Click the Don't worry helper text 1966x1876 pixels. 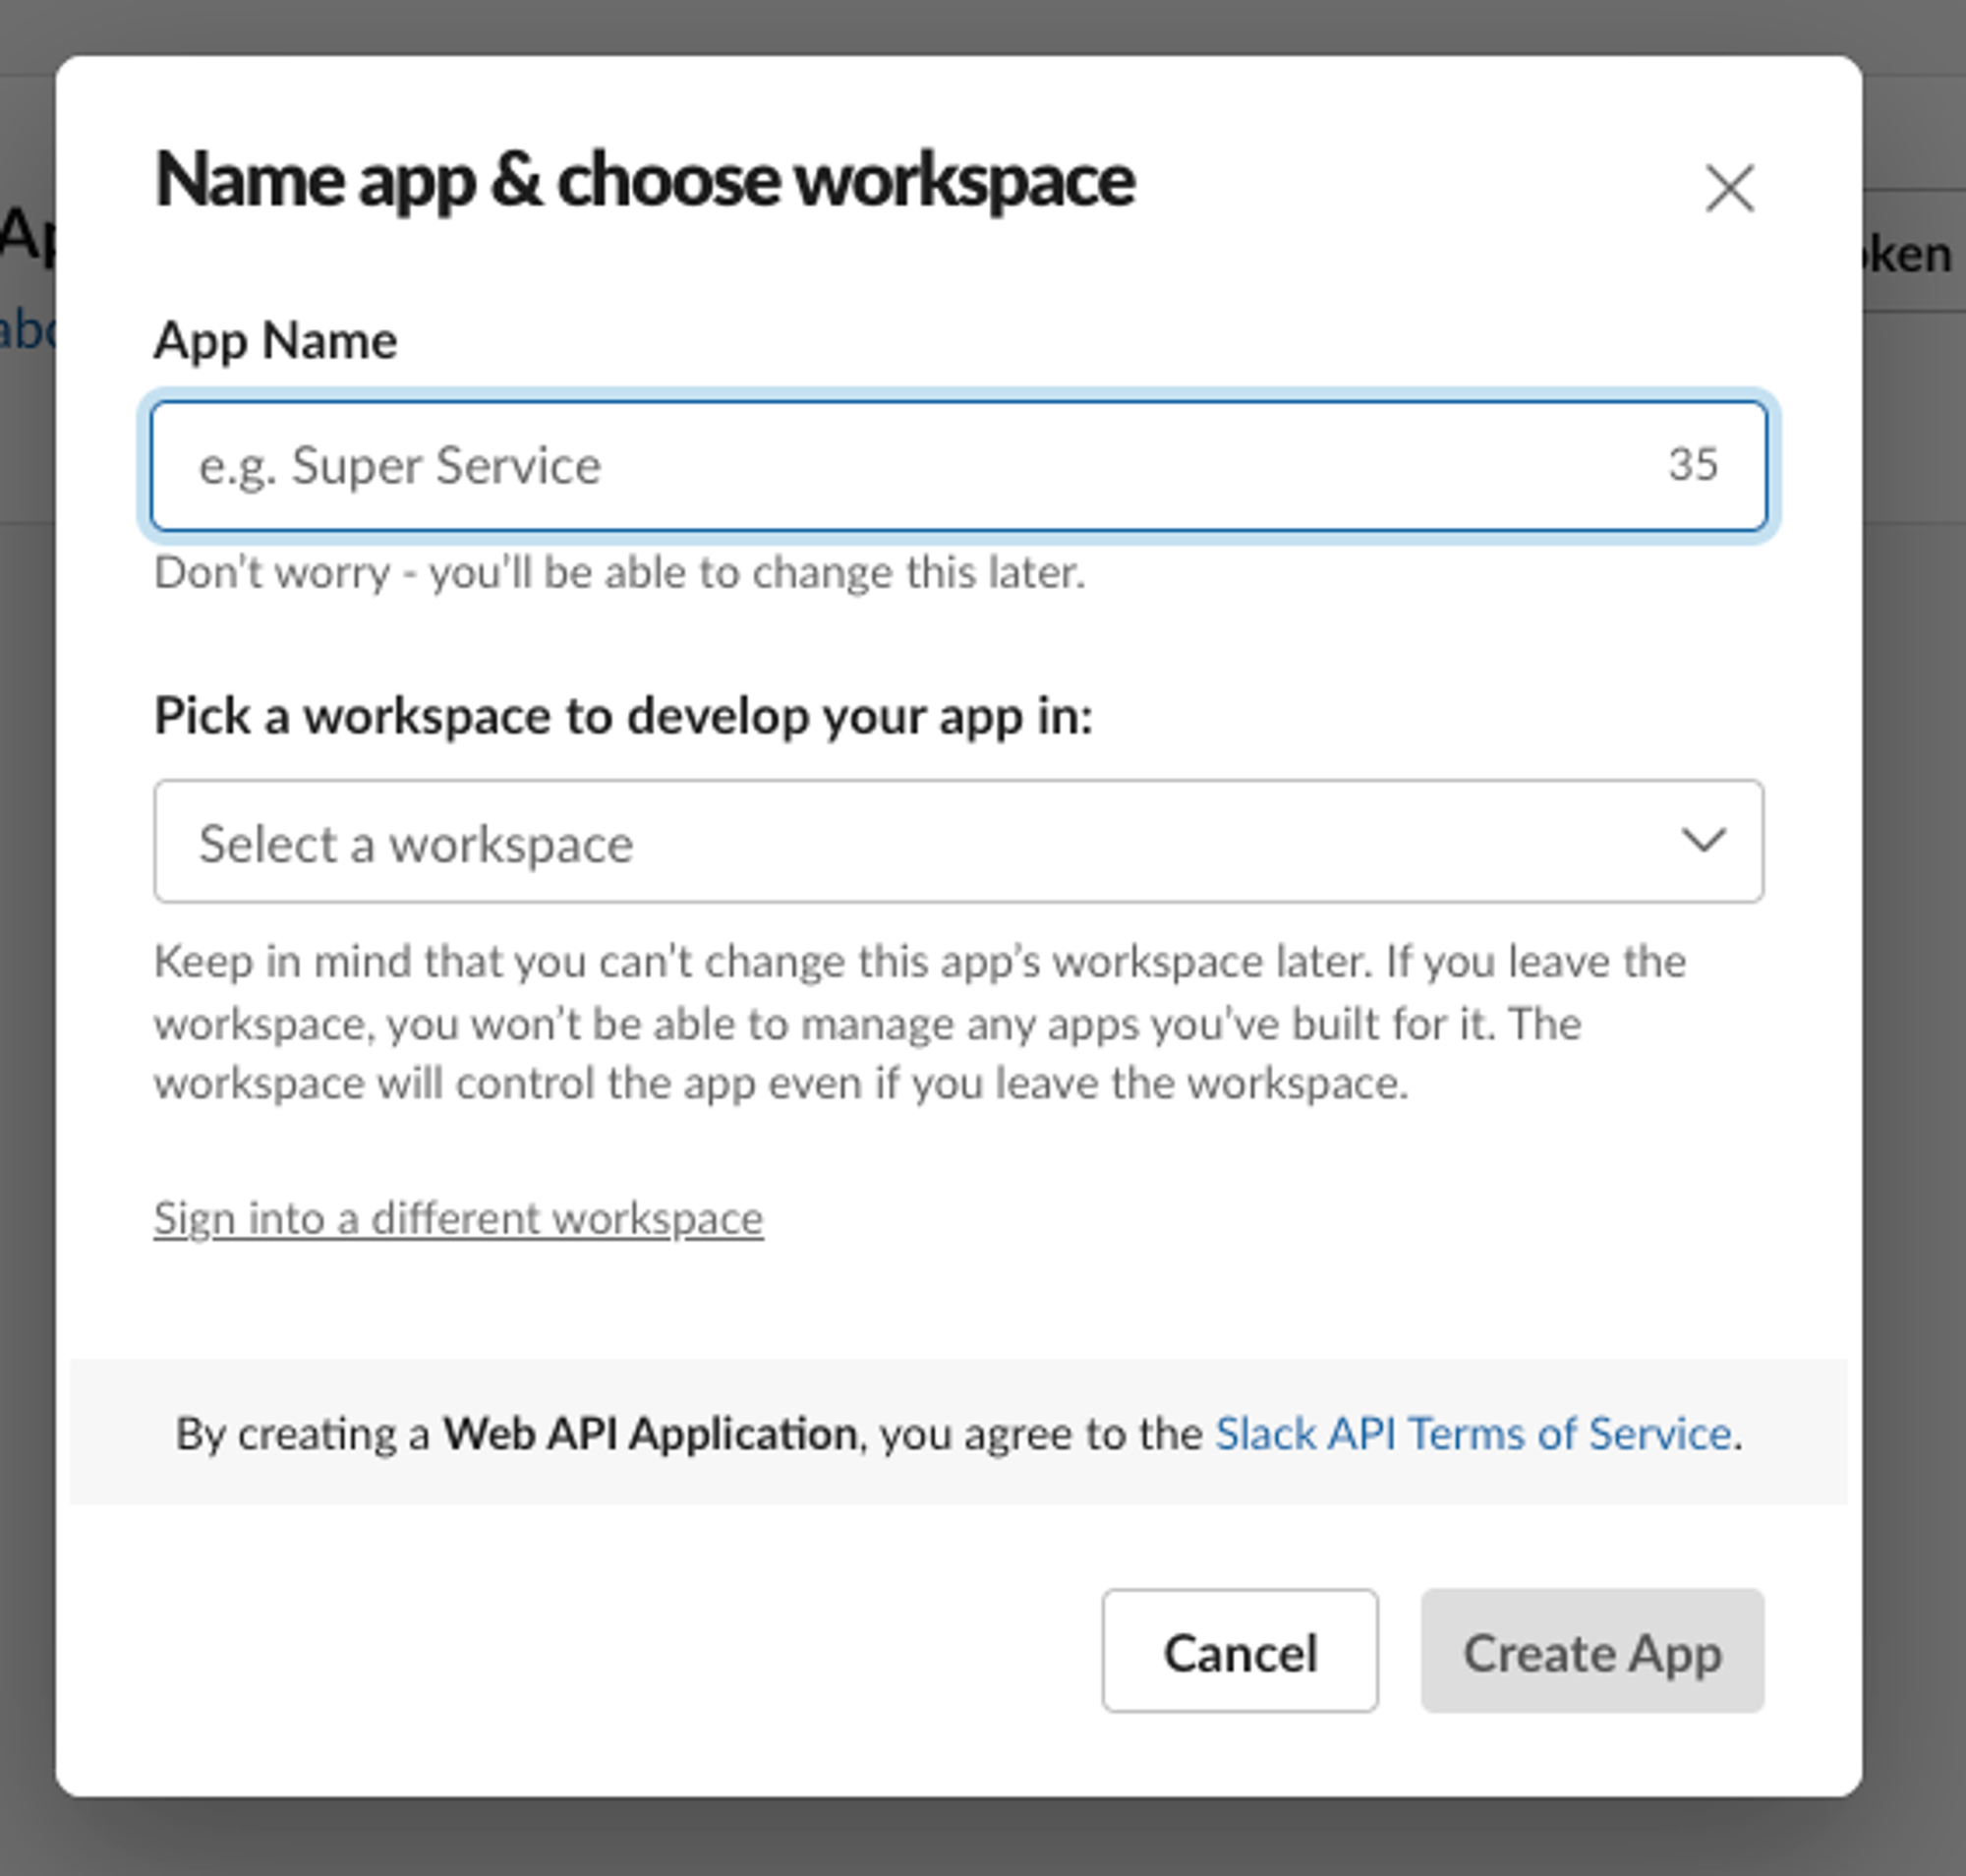pyautogui.click(x=619, y=573)
